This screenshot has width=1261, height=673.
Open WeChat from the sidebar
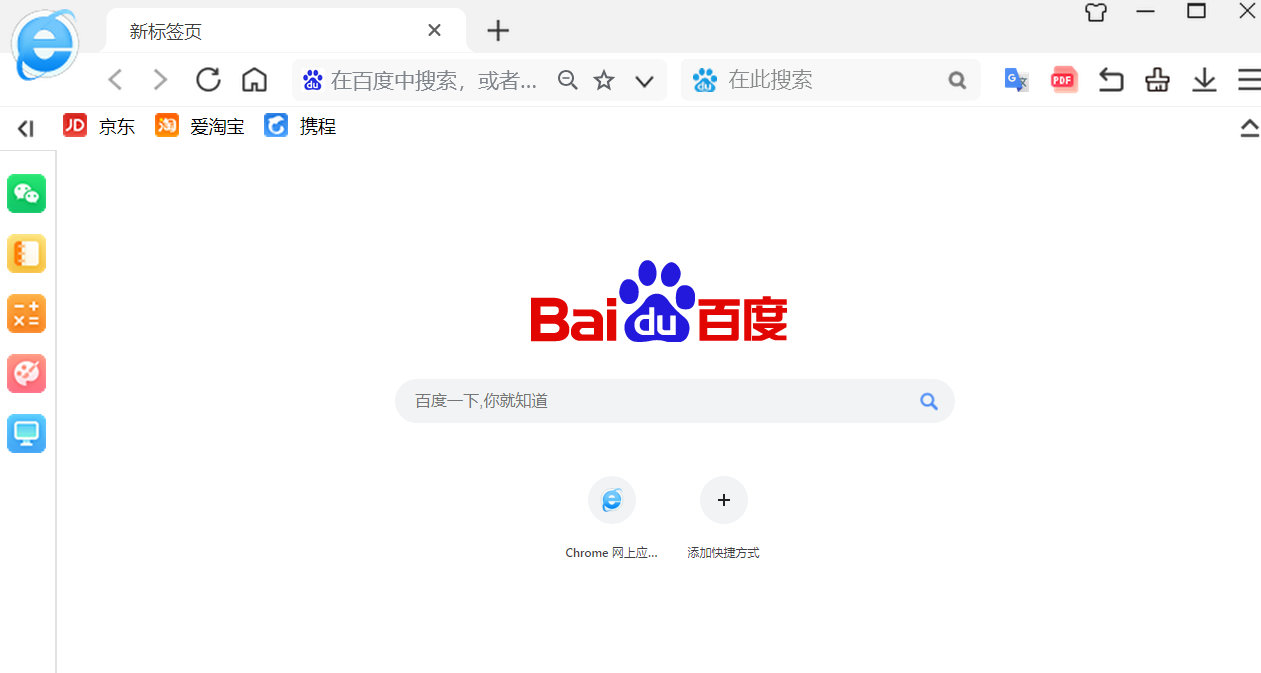tap(27, 194)
